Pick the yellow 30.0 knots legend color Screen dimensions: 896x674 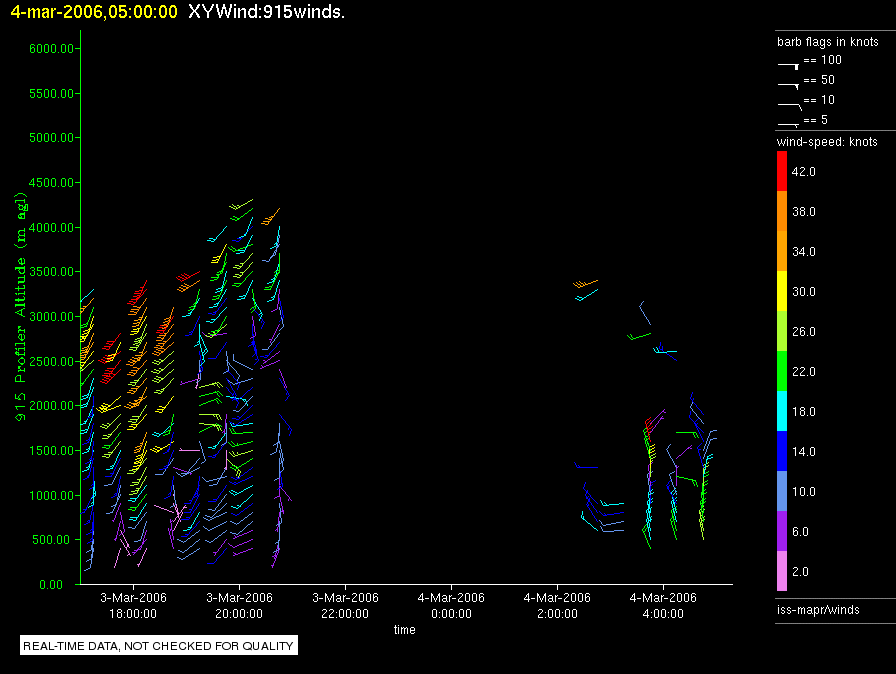tap(782, 292)
